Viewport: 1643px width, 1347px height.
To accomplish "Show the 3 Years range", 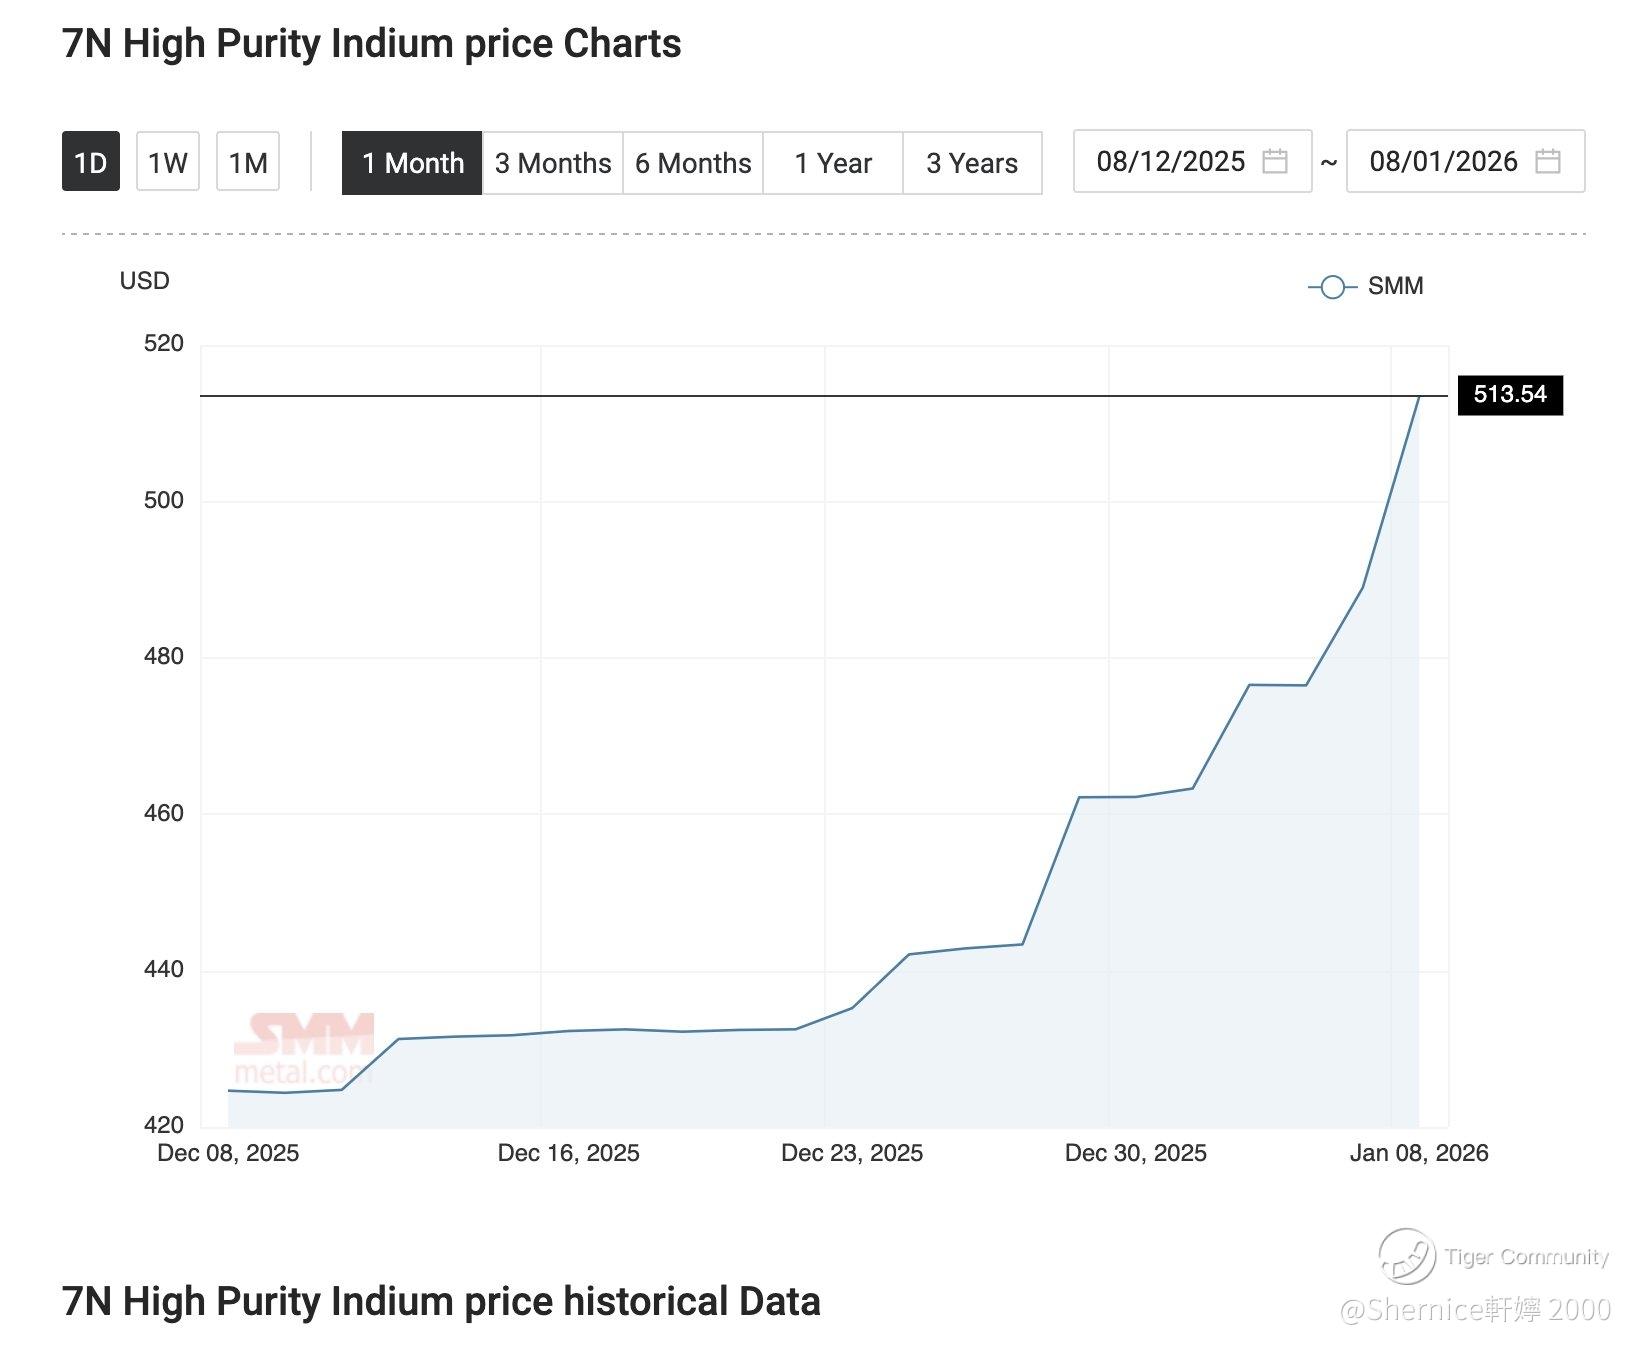I will coord(972,163).
